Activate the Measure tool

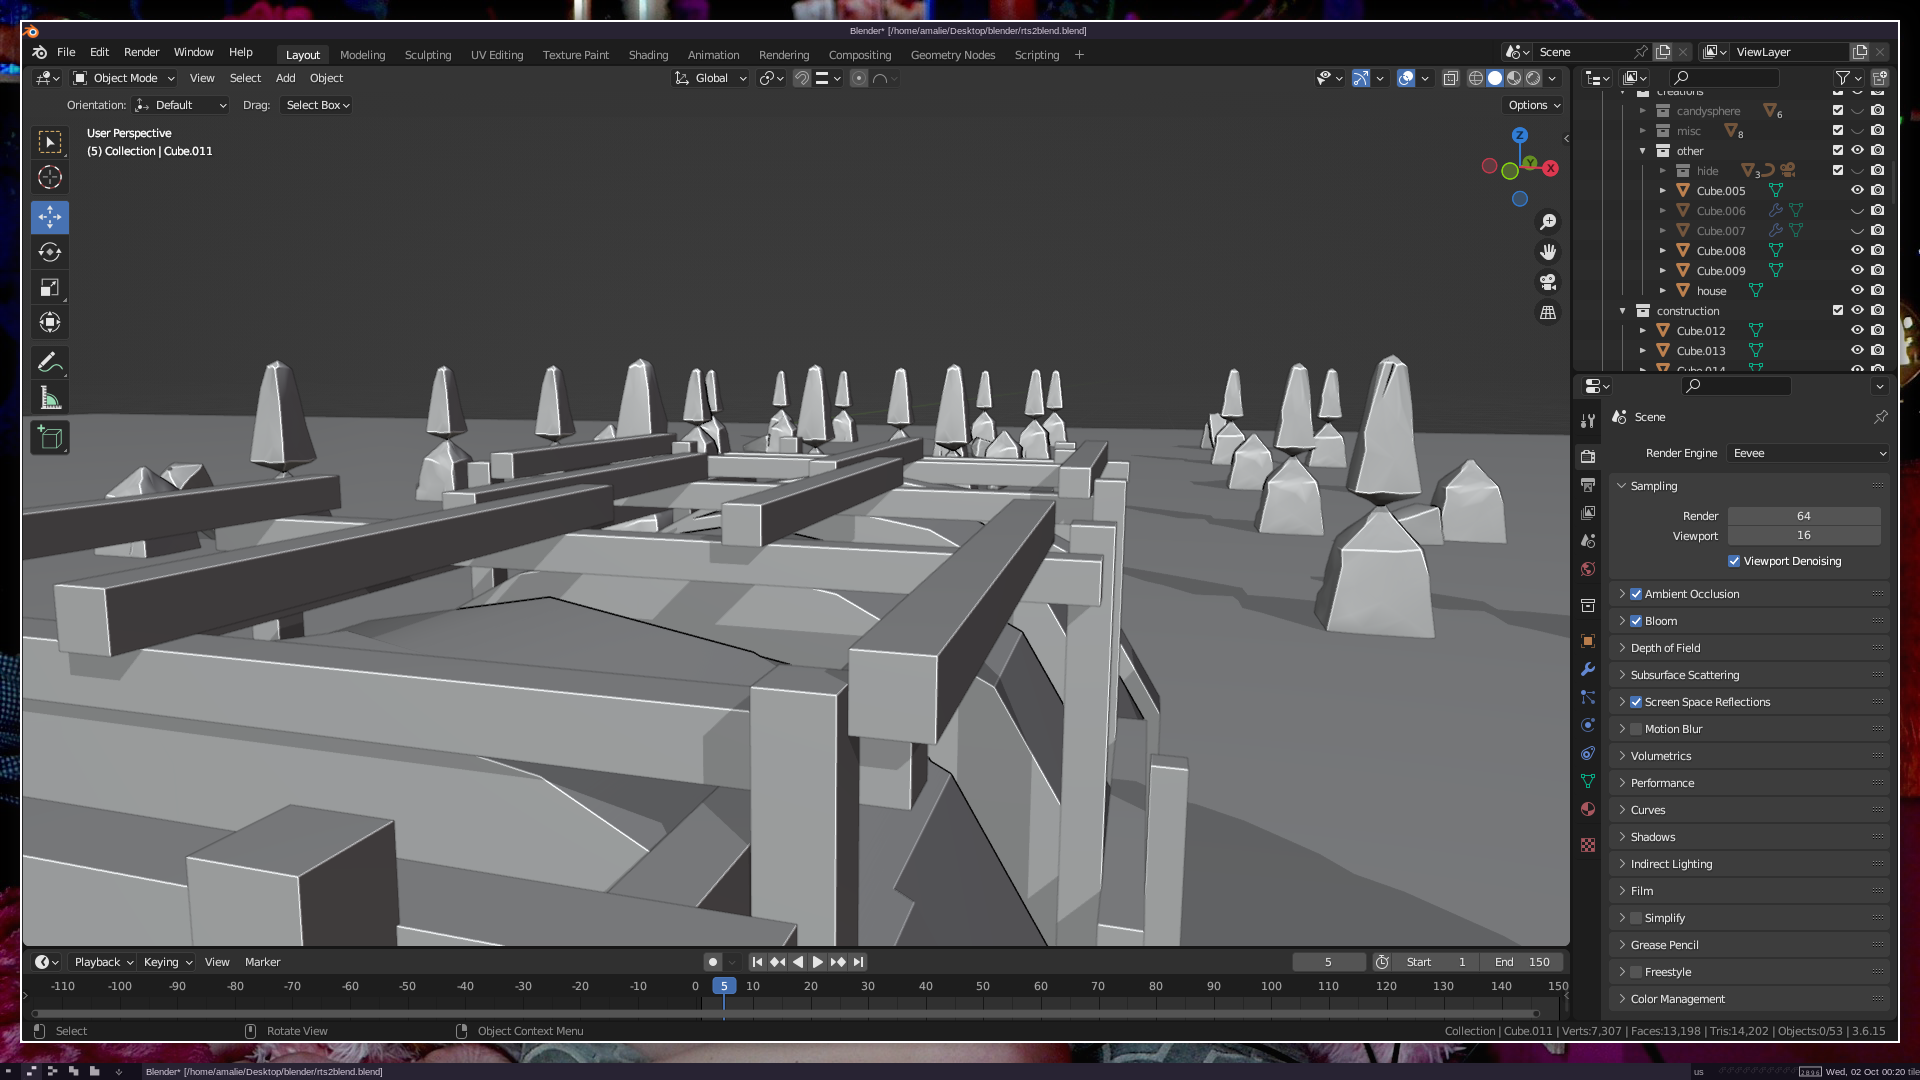coord(50,399)
